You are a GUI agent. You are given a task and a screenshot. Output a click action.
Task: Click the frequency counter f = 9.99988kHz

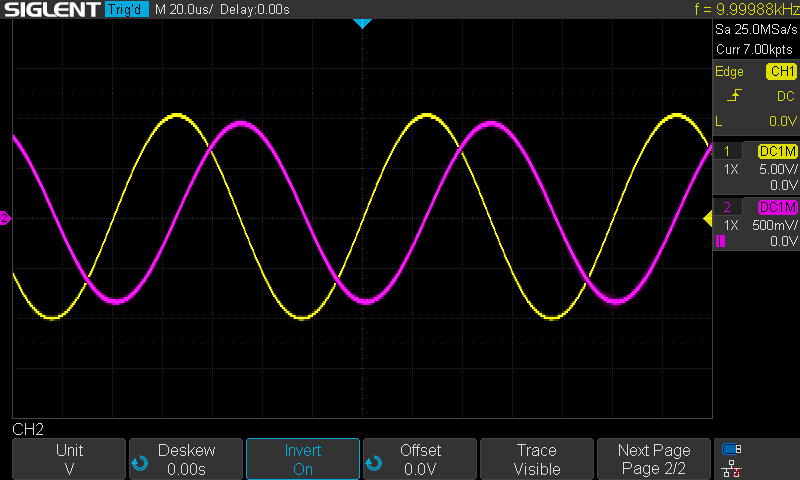click(x=746, y=9)
